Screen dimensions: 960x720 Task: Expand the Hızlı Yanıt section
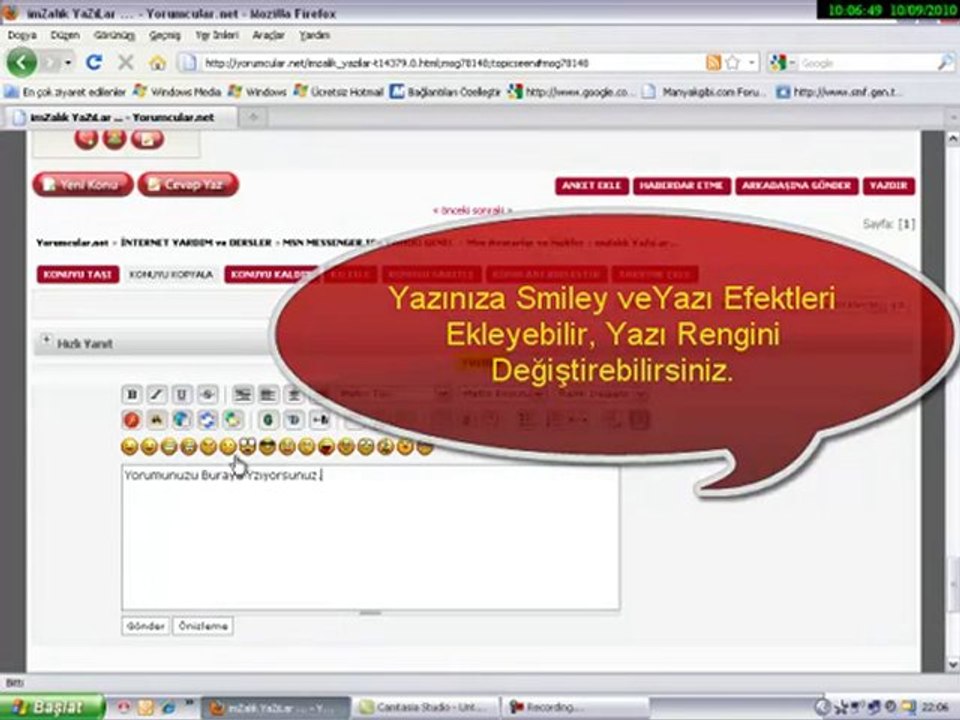(x=46, y=340)
